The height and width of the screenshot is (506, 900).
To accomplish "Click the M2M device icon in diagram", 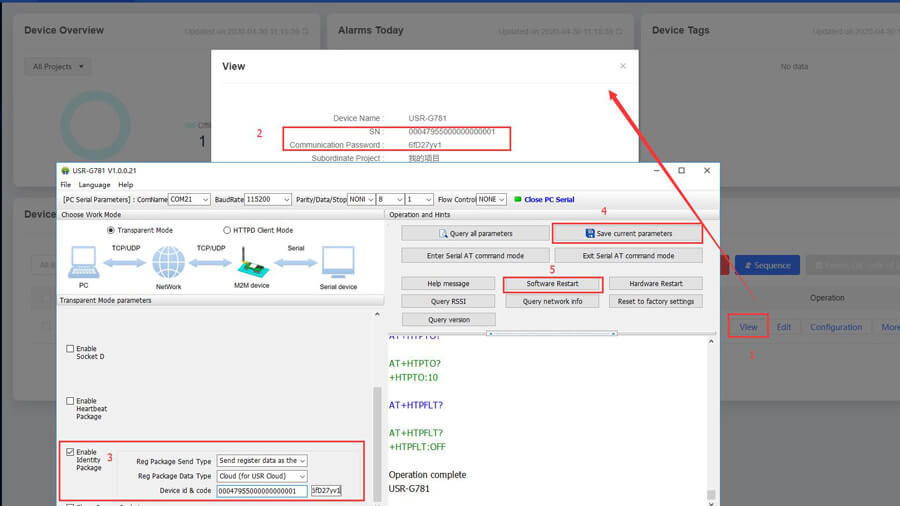I will (x=251, y=262).
